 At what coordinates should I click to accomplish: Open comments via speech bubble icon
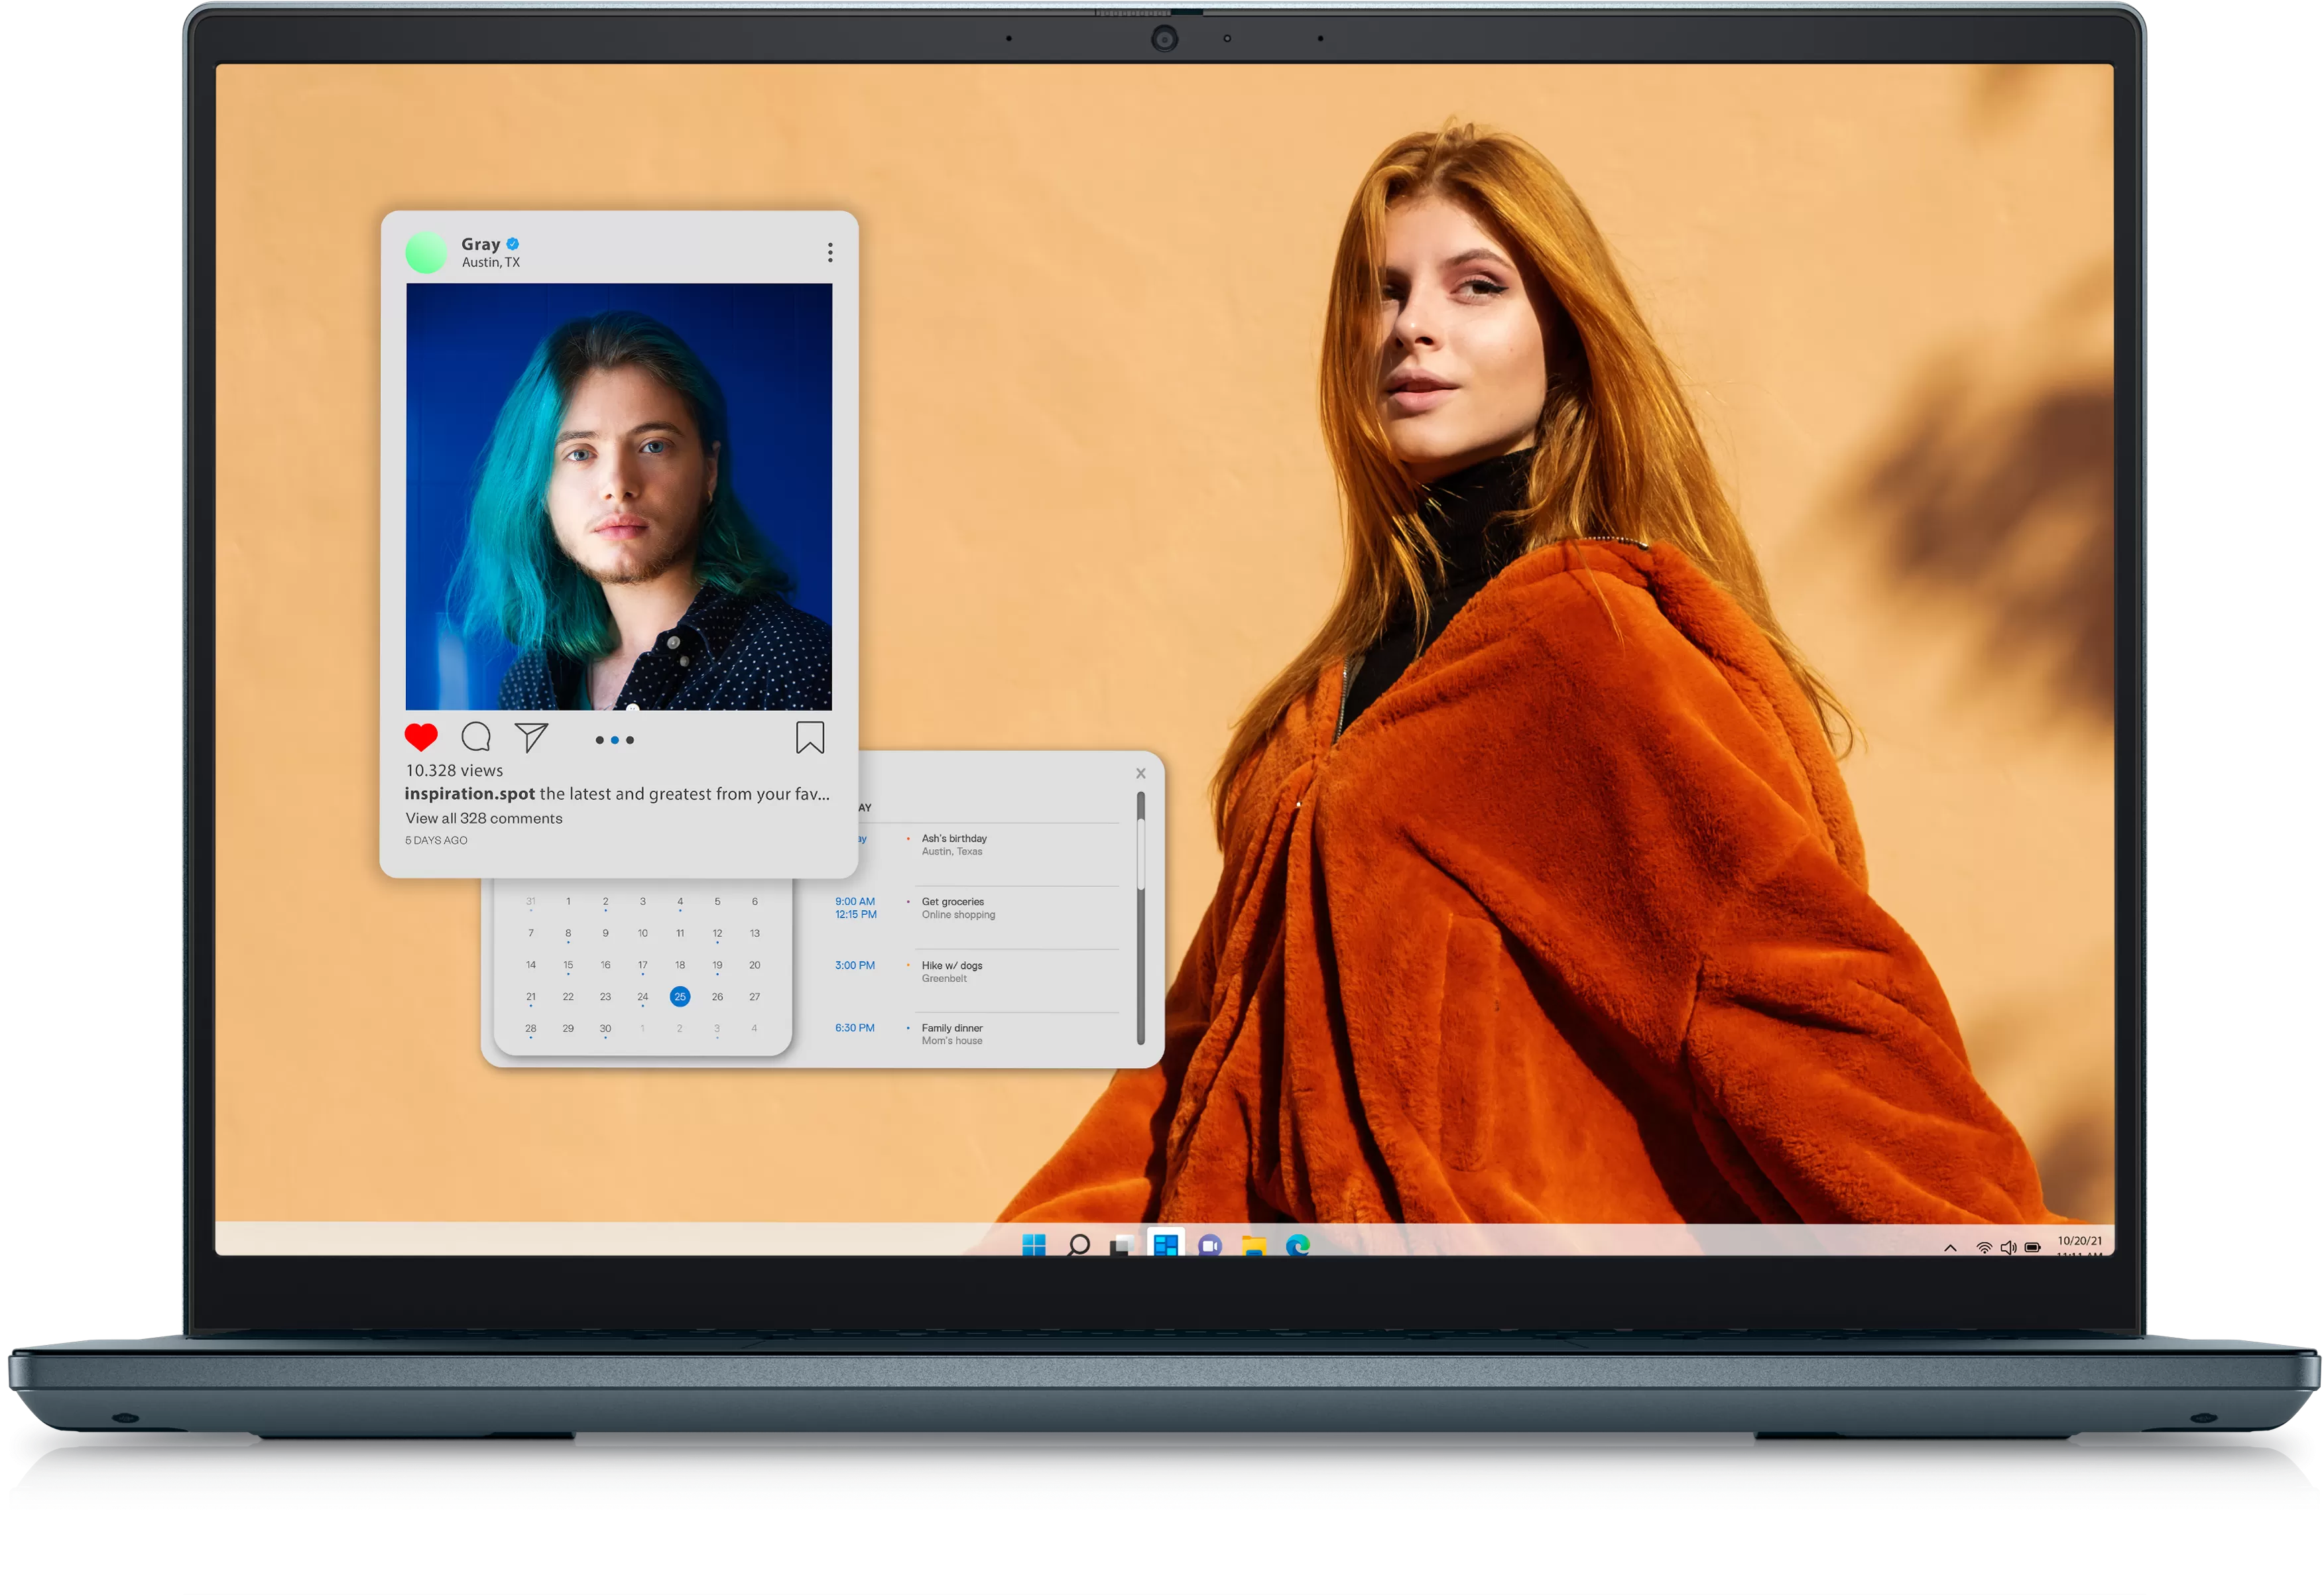pos(476,737)
